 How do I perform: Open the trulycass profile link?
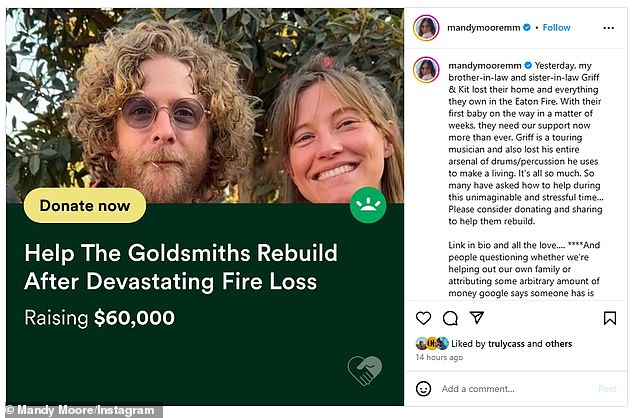coord(506,344)
